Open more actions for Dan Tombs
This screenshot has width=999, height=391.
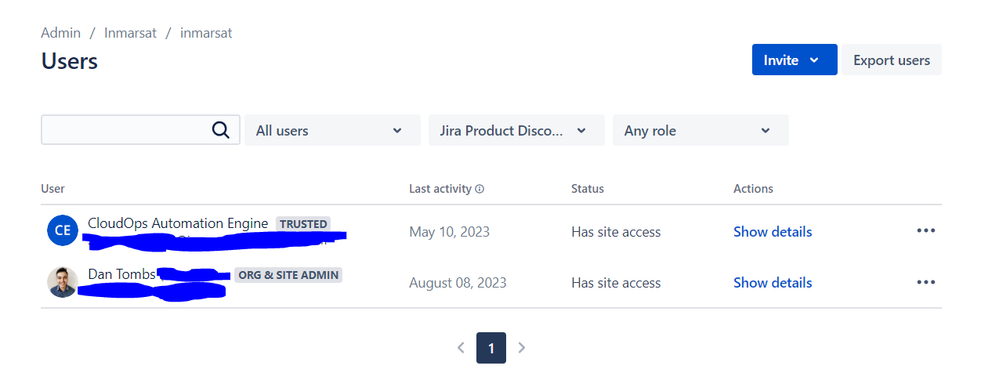pyautogui.click(x=926, y=282)
